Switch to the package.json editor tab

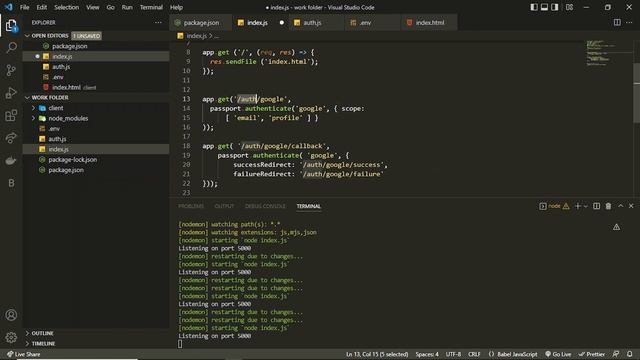[201, 23]
